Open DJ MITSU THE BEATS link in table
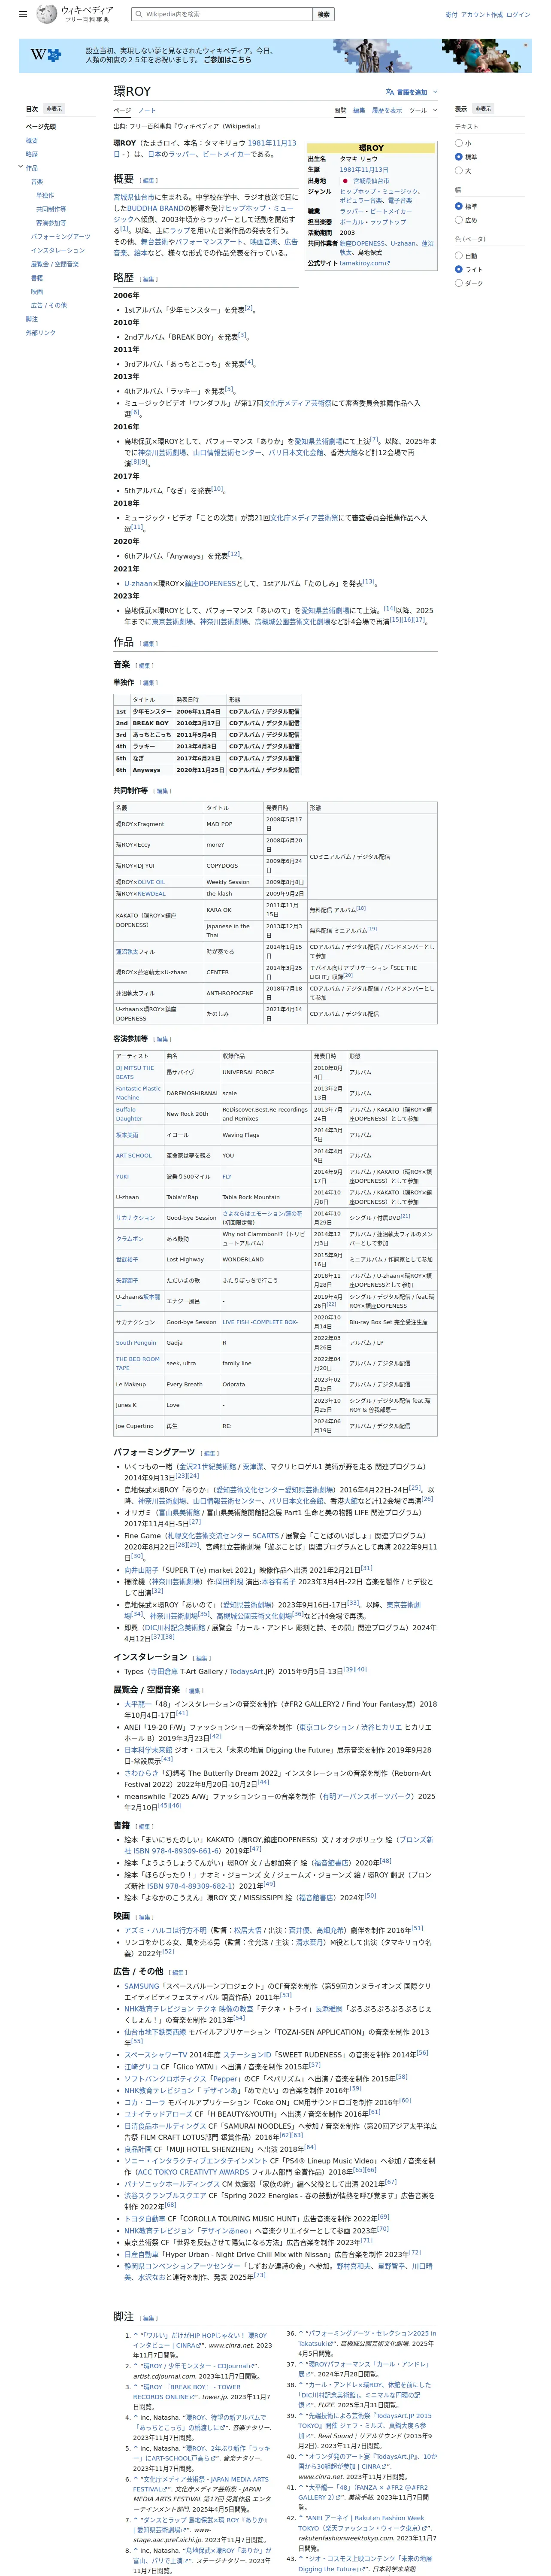Screen dimensions: 551x2576 point(135,1072)
